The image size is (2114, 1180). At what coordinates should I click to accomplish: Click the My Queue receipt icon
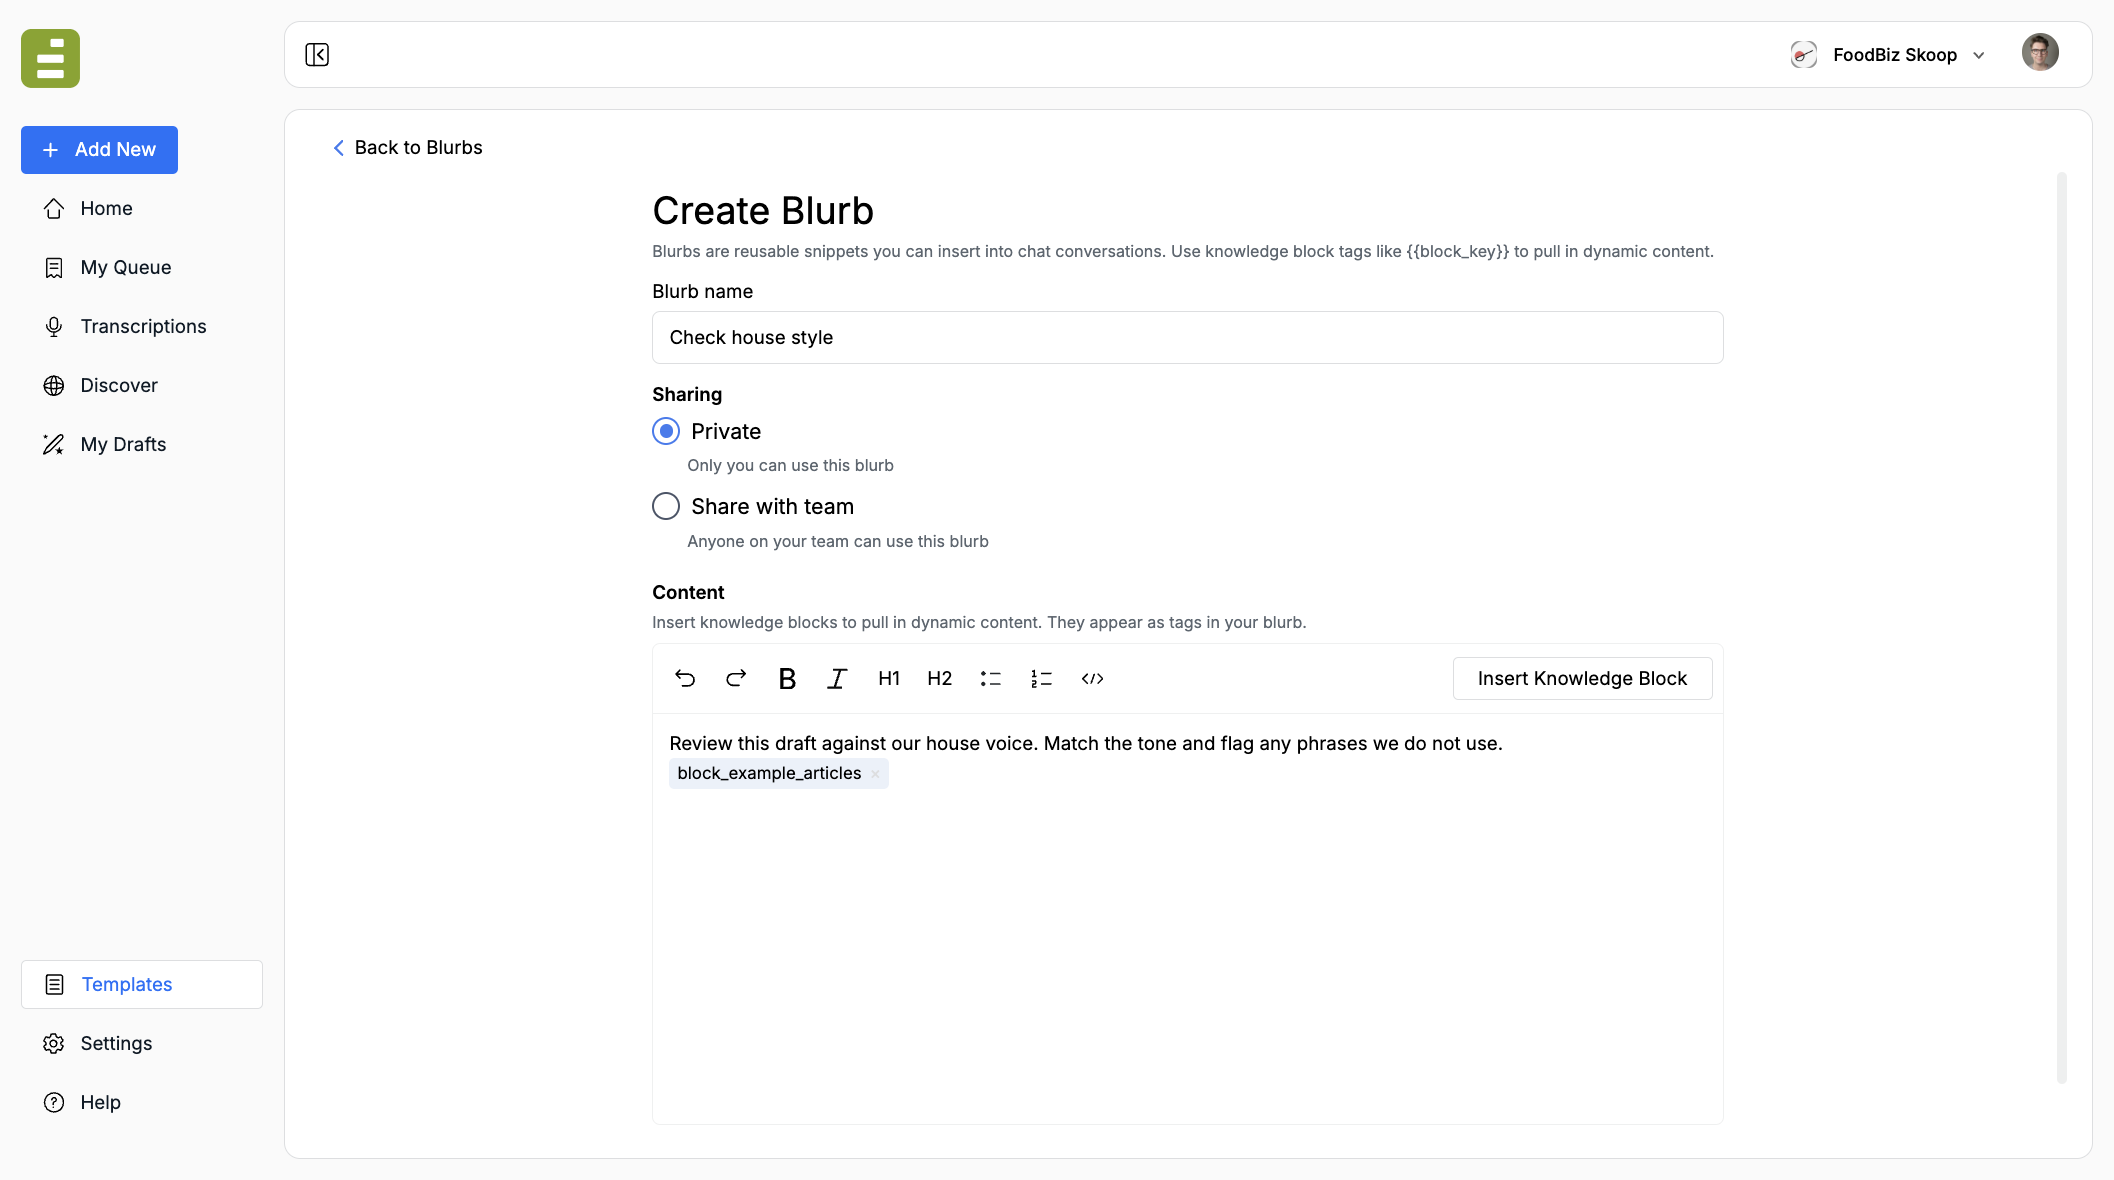pos(54,267)
